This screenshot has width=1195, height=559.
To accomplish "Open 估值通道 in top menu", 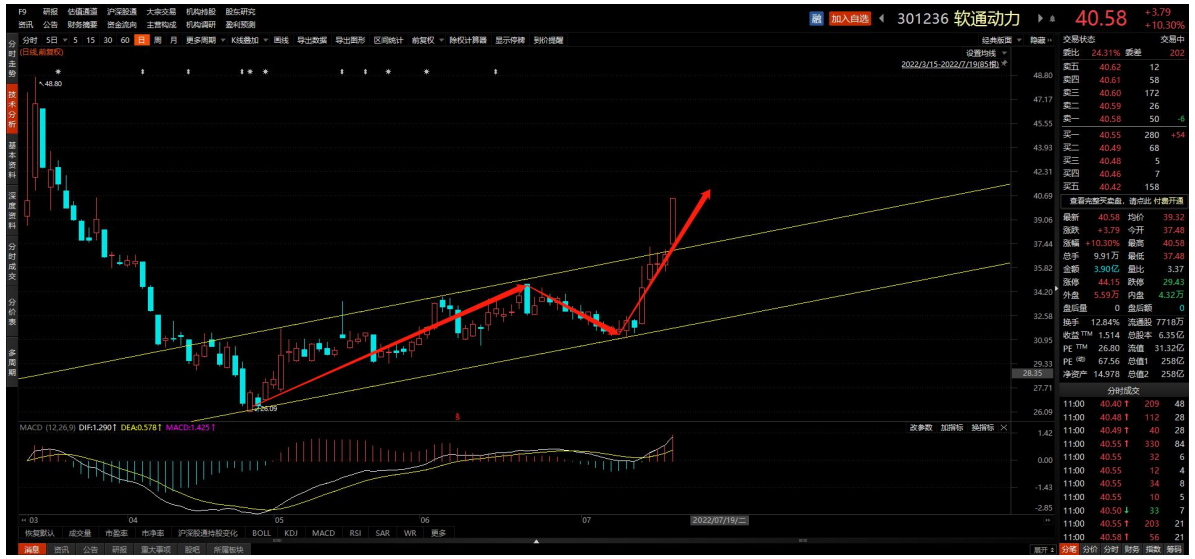I will point(82,12).
